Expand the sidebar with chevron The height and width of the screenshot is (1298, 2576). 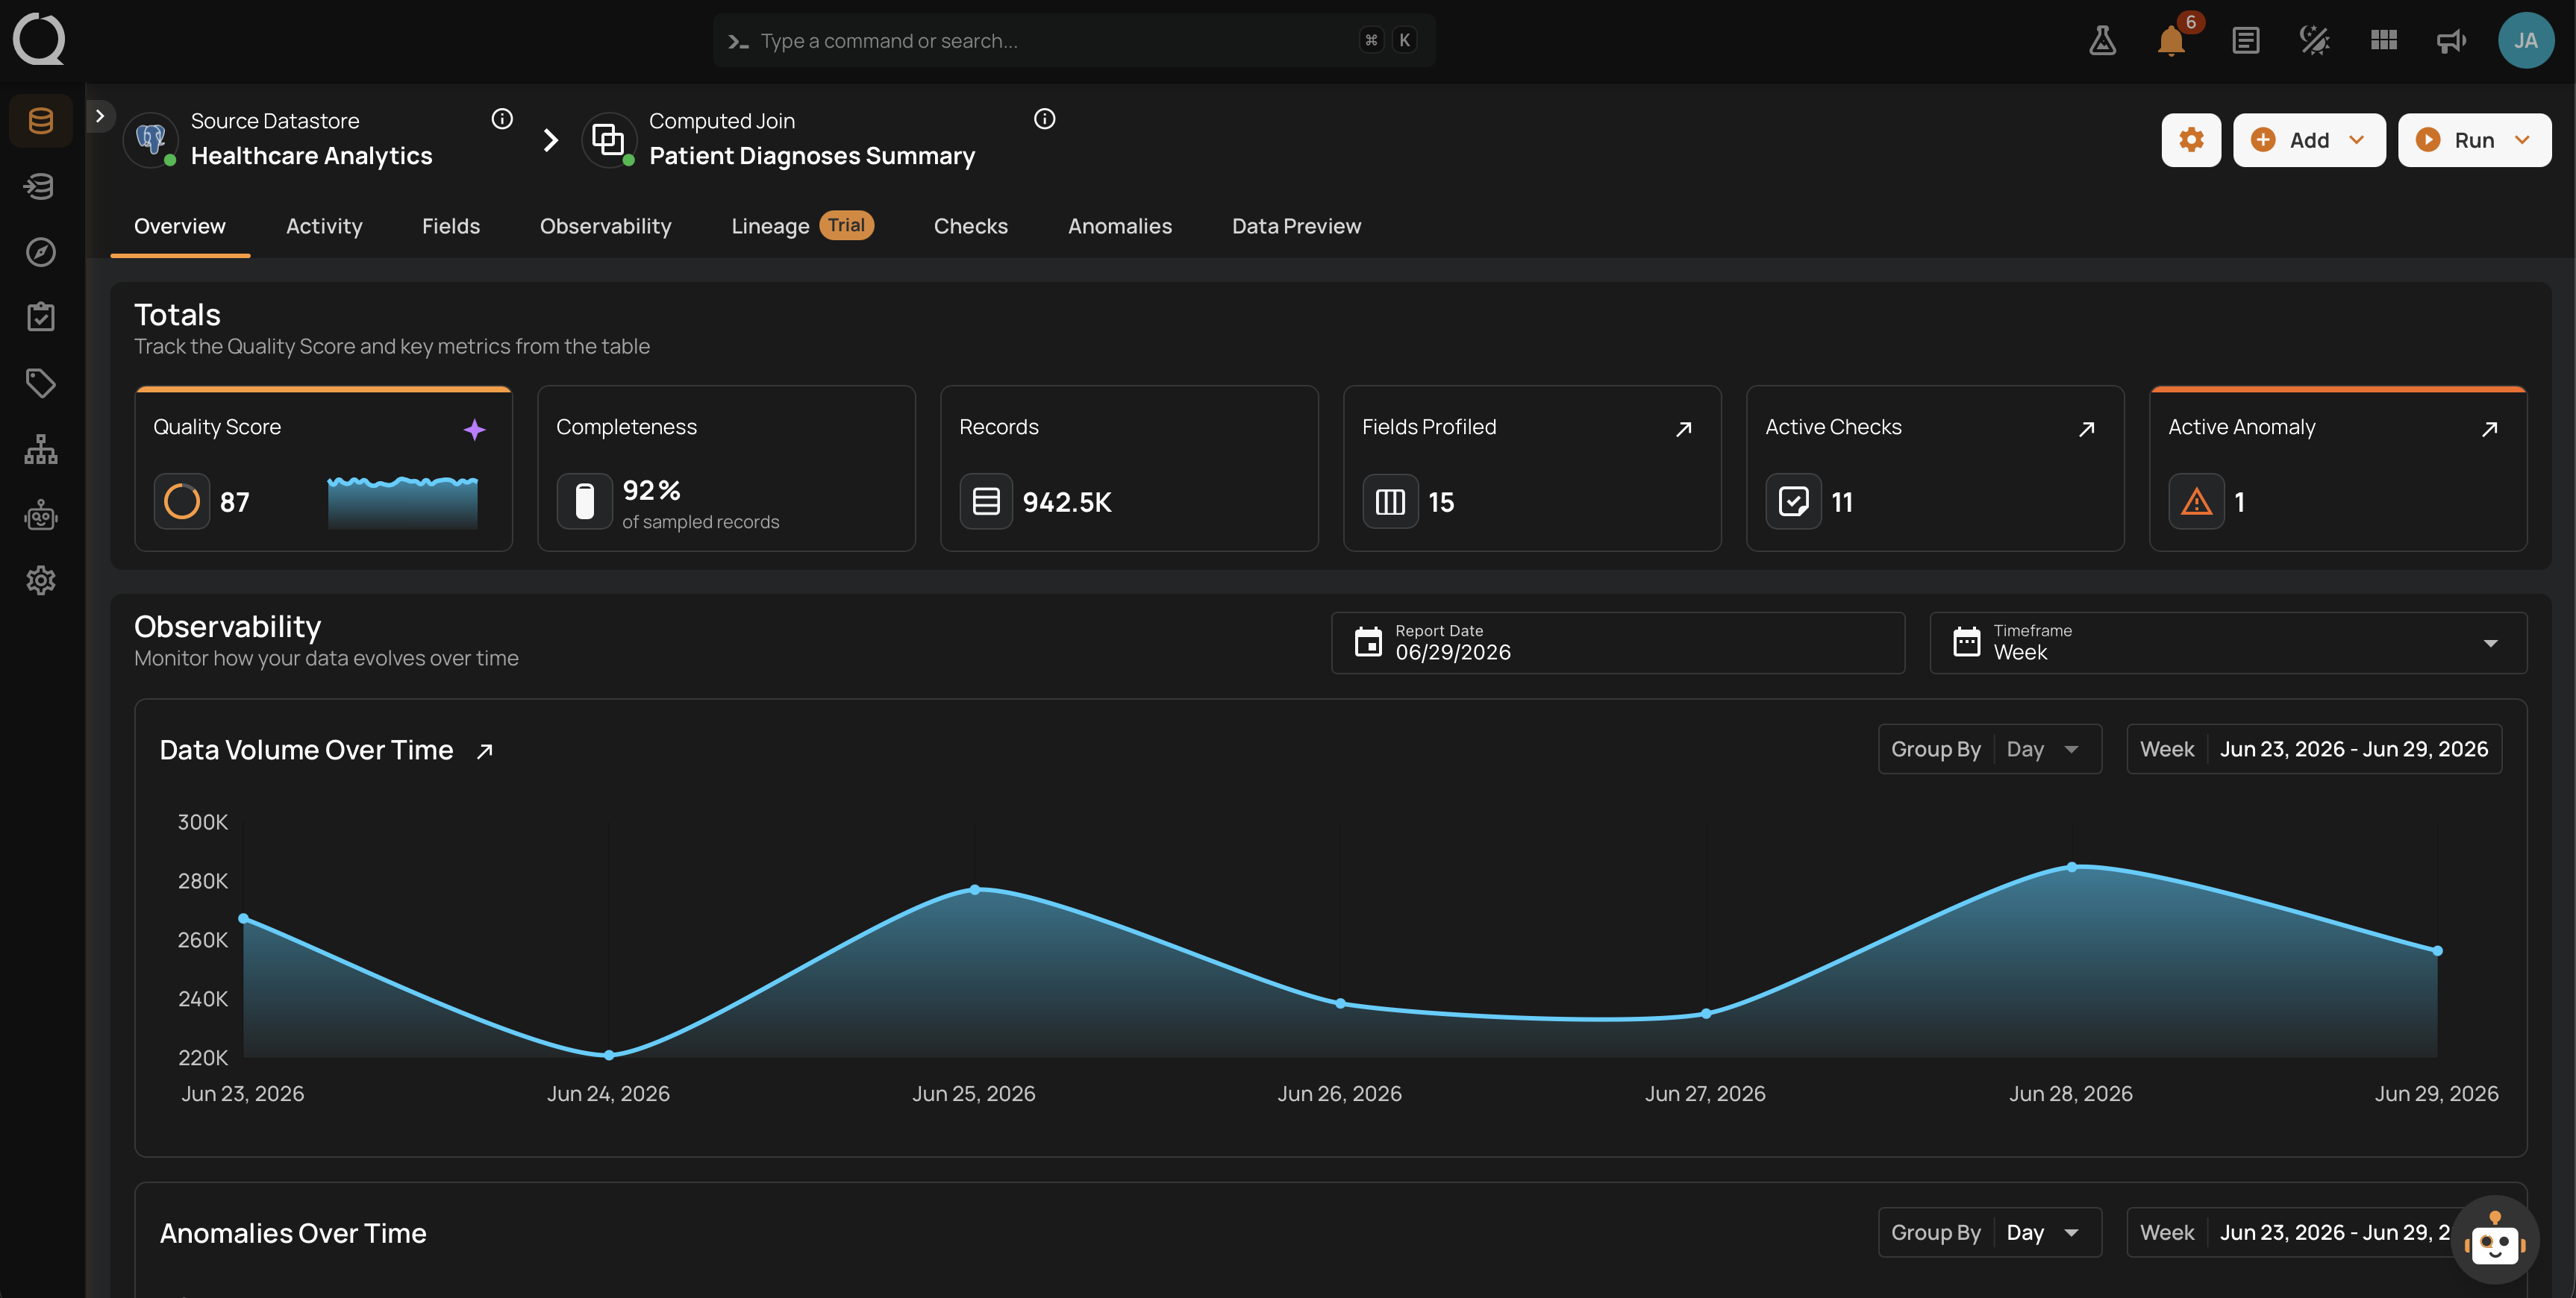click(100, 116)
